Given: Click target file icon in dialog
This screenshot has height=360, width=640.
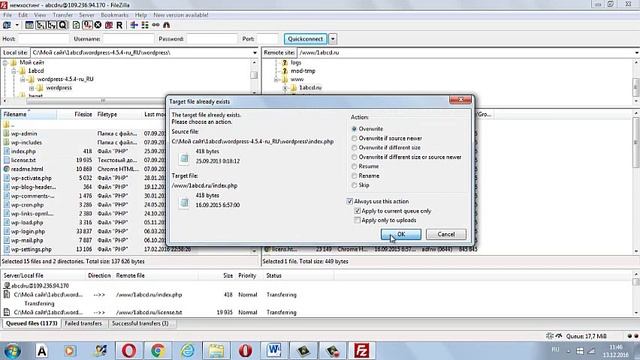Looking at the screenshot, I should [x=184, y=202].
